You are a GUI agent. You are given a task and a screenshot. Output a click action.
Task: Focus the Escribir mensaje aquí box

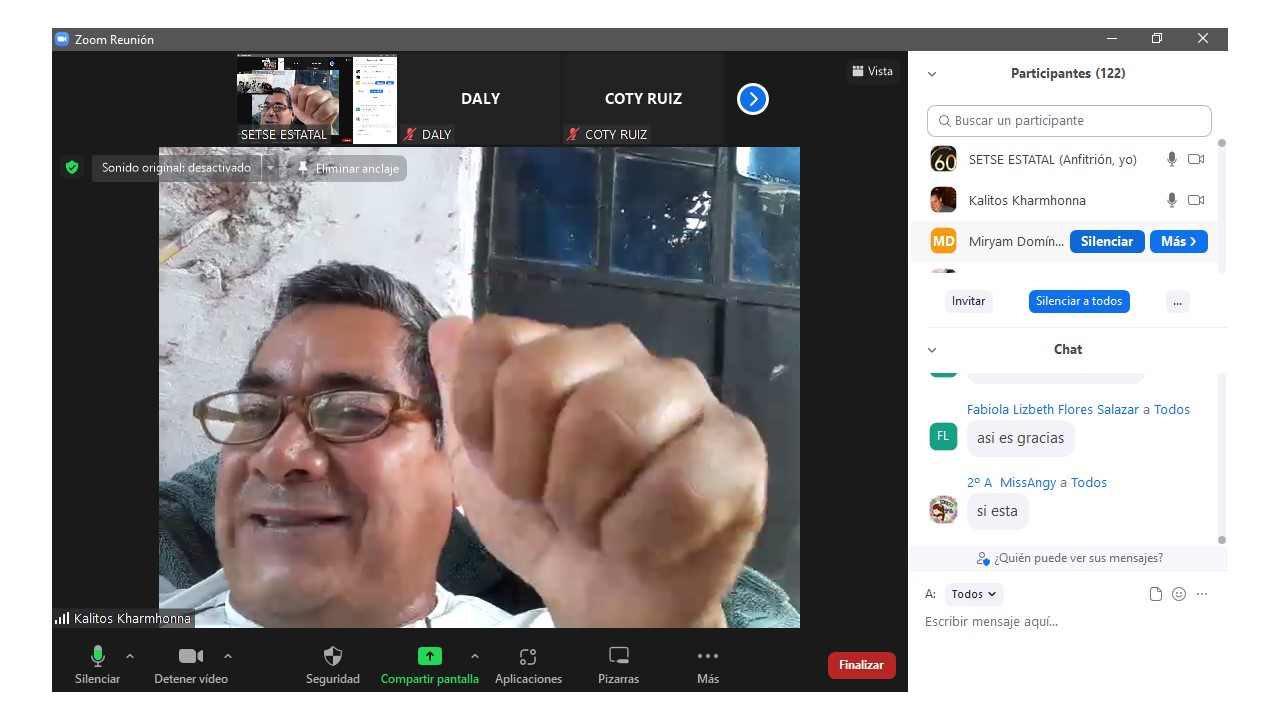click(x=1070, y=622)
